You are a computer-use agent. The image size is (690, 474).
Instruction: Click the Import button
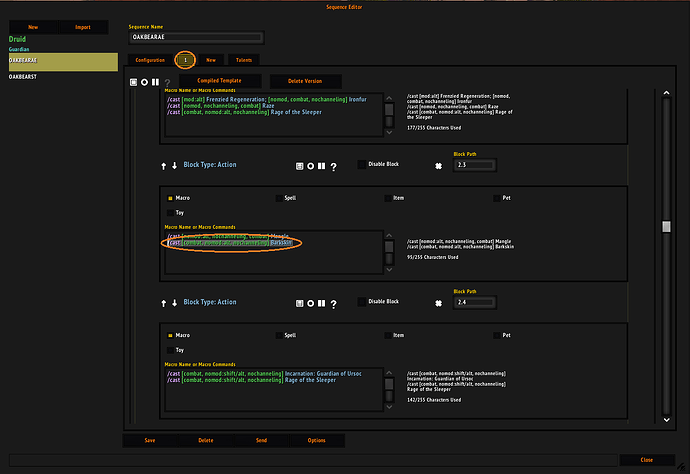tap(83, 27)
